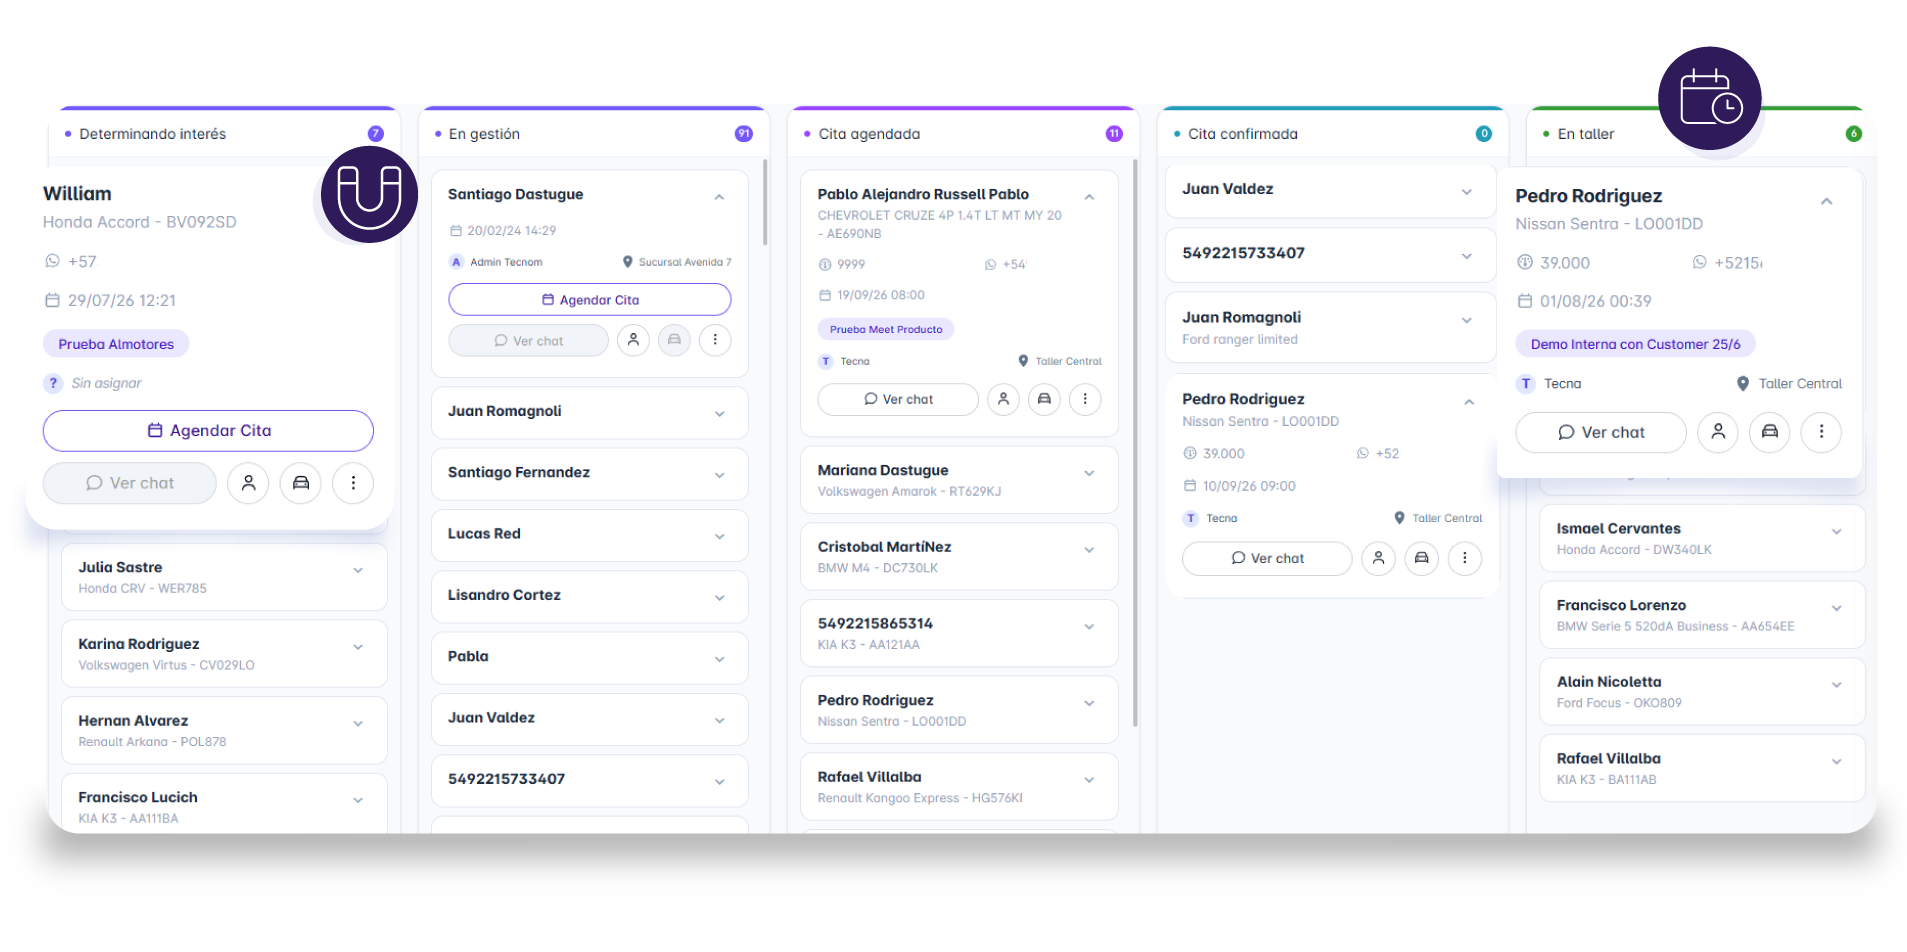Click the En gestión column scrollbar
Screen dimensions: 1907x952
(x=765, y=202)
